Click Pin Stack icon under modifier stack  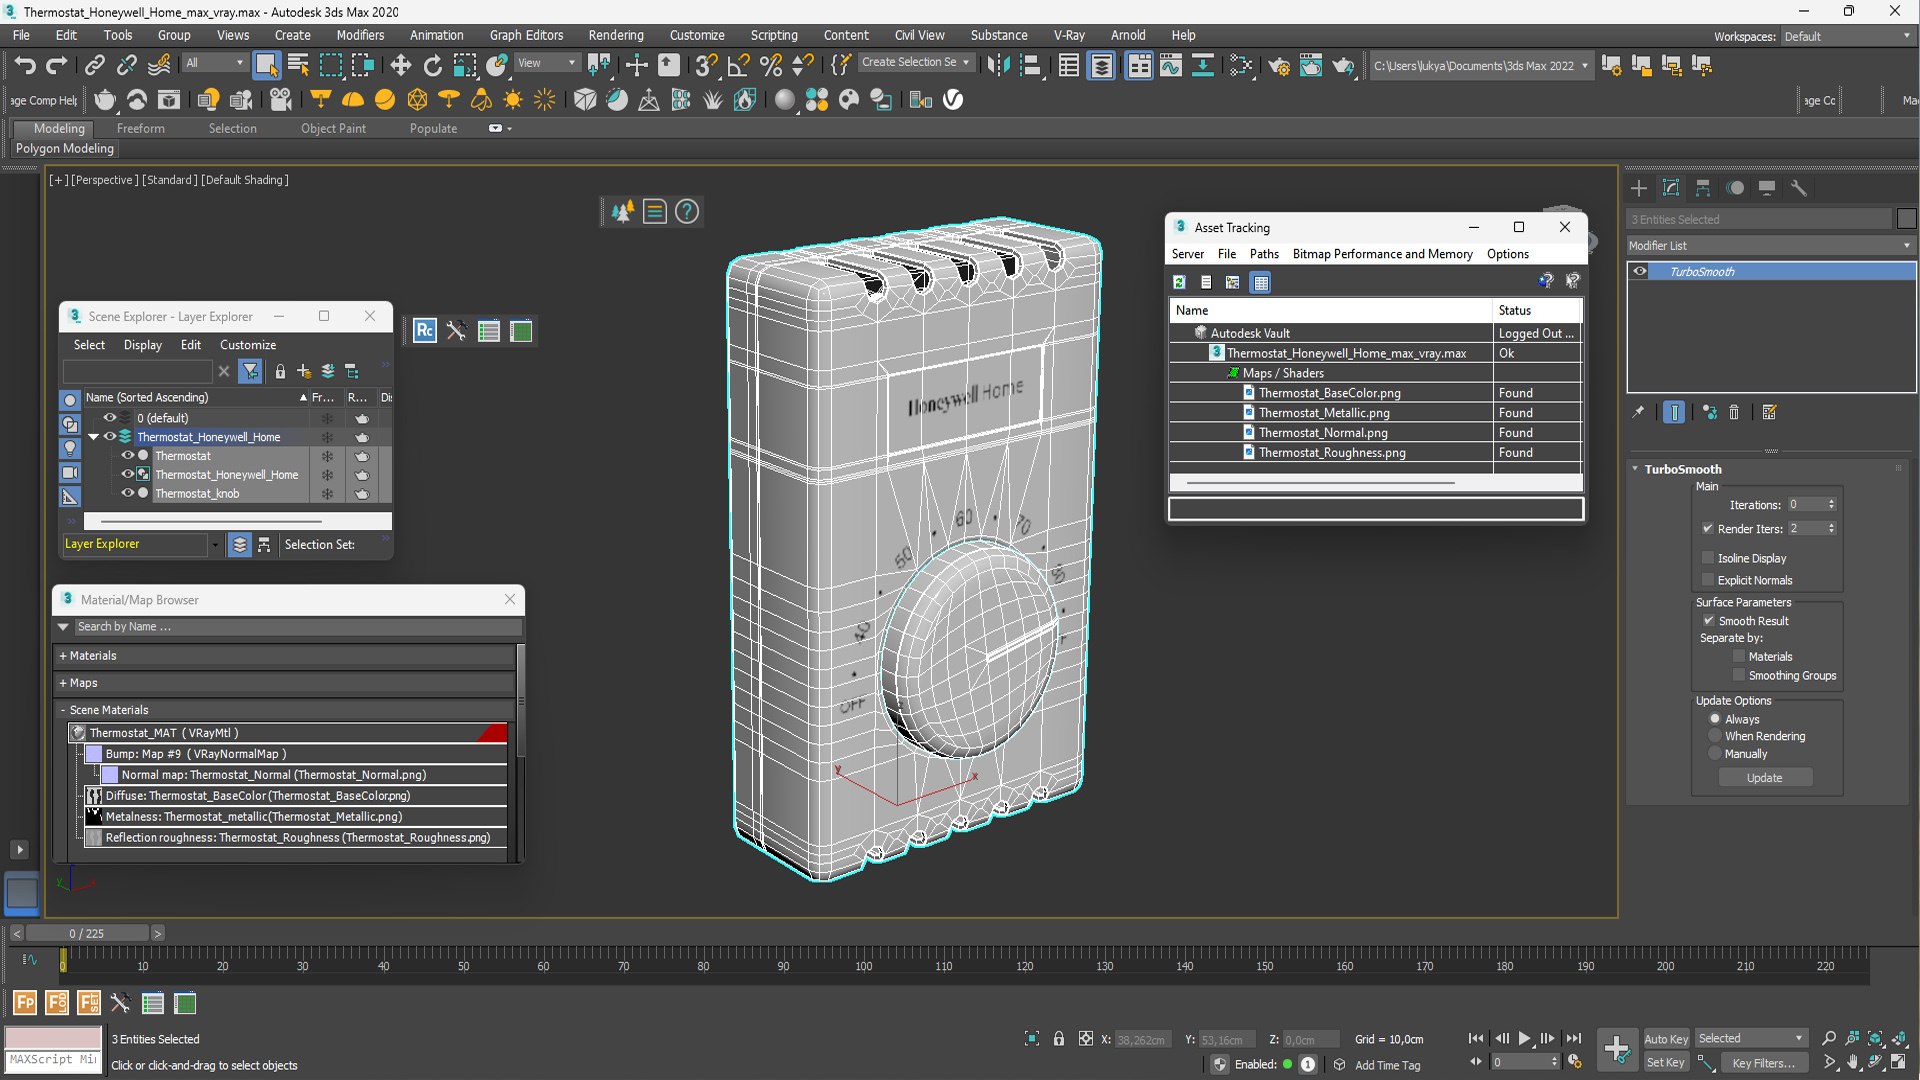[x=1638, y=412]
